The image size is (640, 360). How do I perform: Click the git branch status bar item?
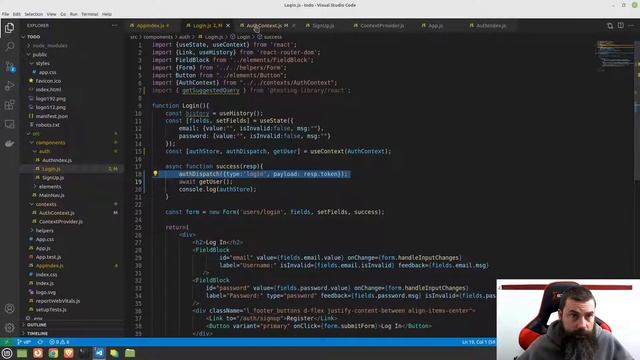click(24, 342)
